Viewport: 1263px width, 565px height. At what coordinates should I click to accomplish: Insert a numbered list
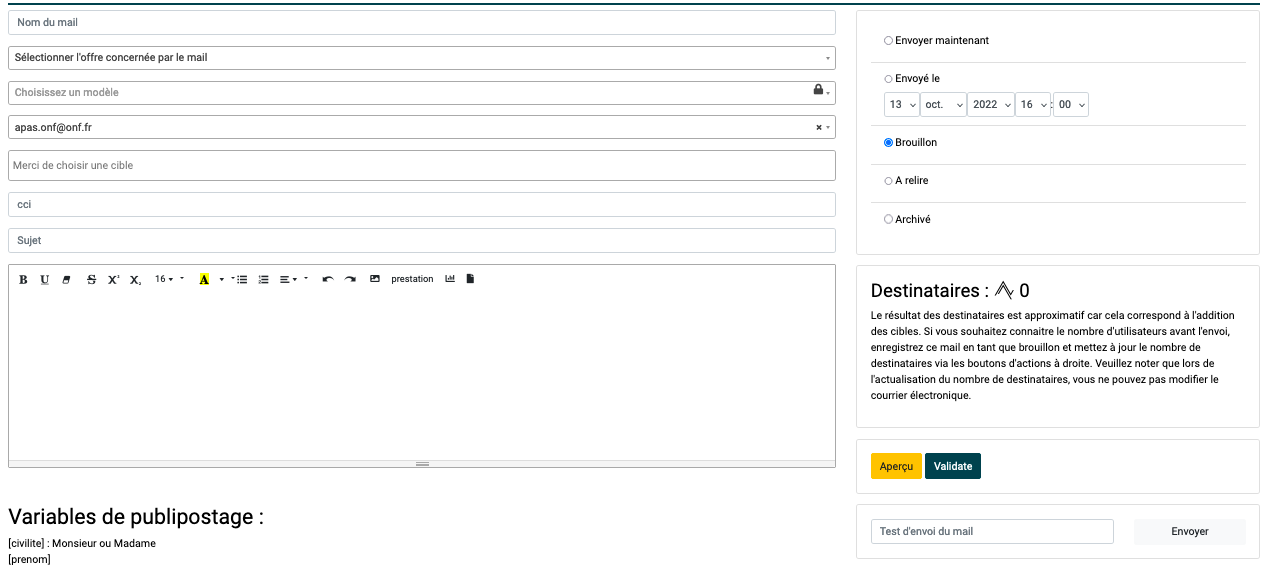coord(264,280)
